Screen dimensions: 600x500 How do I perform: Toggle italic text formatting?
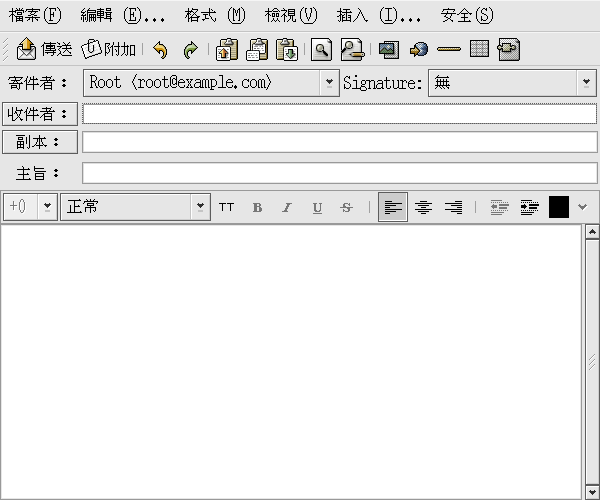coord(287,208)
